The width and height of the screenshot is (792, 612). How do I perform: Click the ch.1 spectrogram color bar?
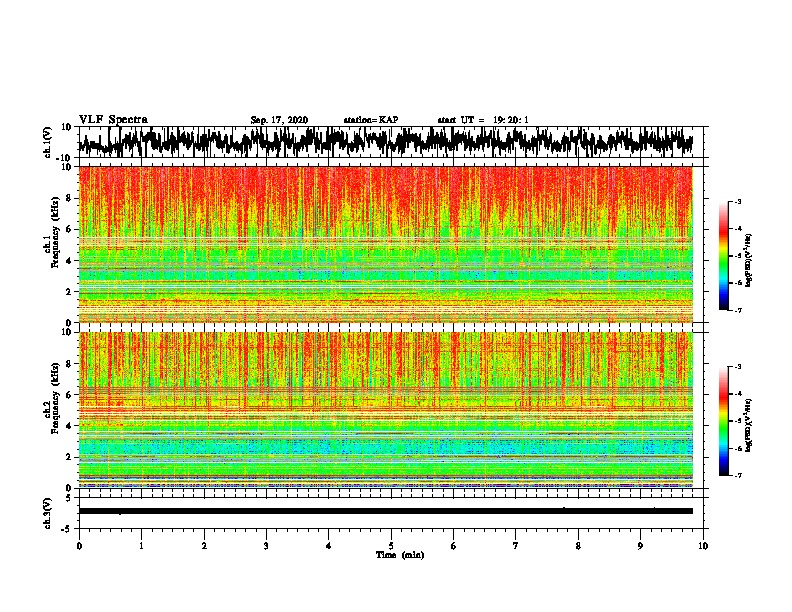[723, 256]
